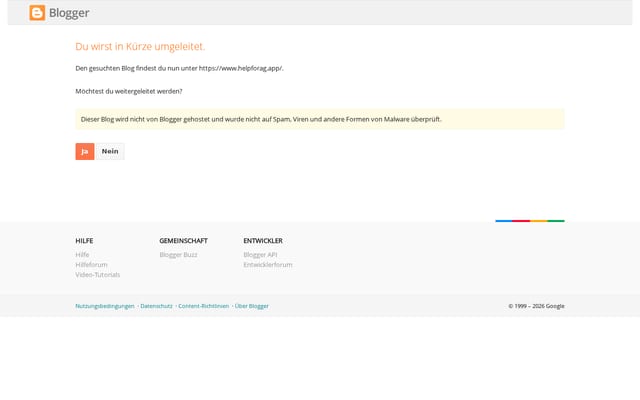Open the Hilfeforum link
640x400 pixels.
click(91, 264)
